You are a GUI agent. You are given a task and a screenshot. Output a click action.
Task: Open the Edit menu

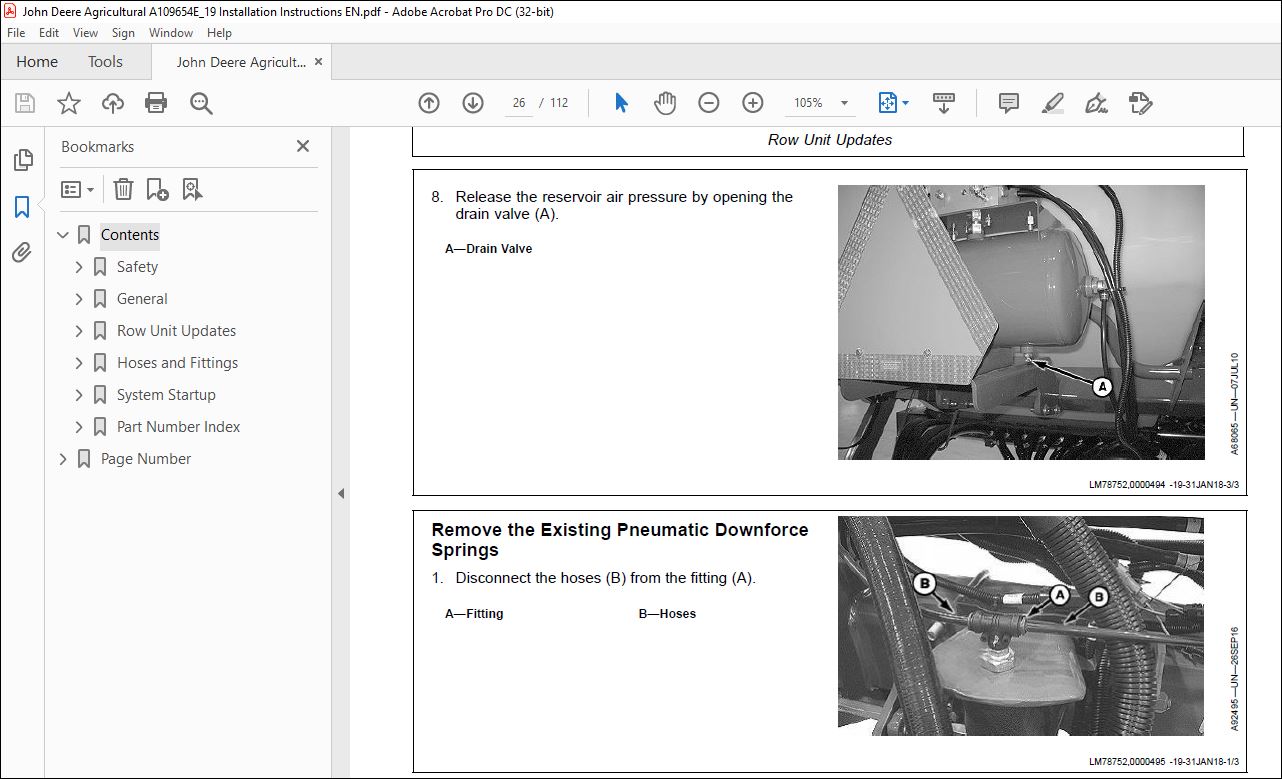tap(49, 33)
